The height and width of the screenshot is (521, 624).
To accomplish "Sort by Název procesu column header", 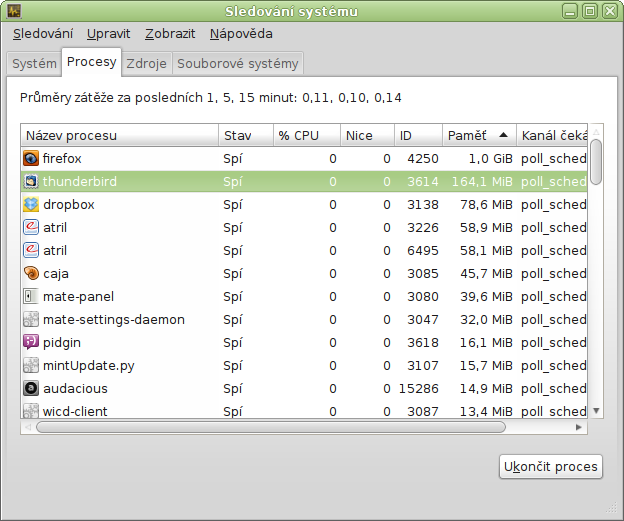I will pos(118,135).
